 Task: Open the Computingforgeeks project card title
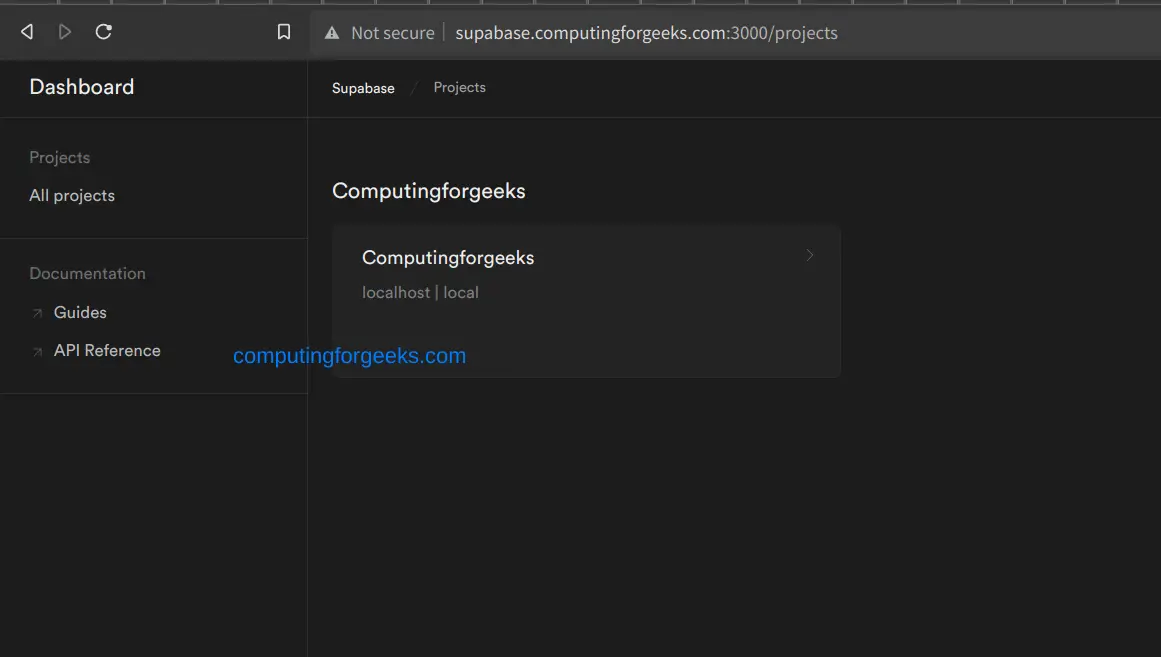click(448, 258)
